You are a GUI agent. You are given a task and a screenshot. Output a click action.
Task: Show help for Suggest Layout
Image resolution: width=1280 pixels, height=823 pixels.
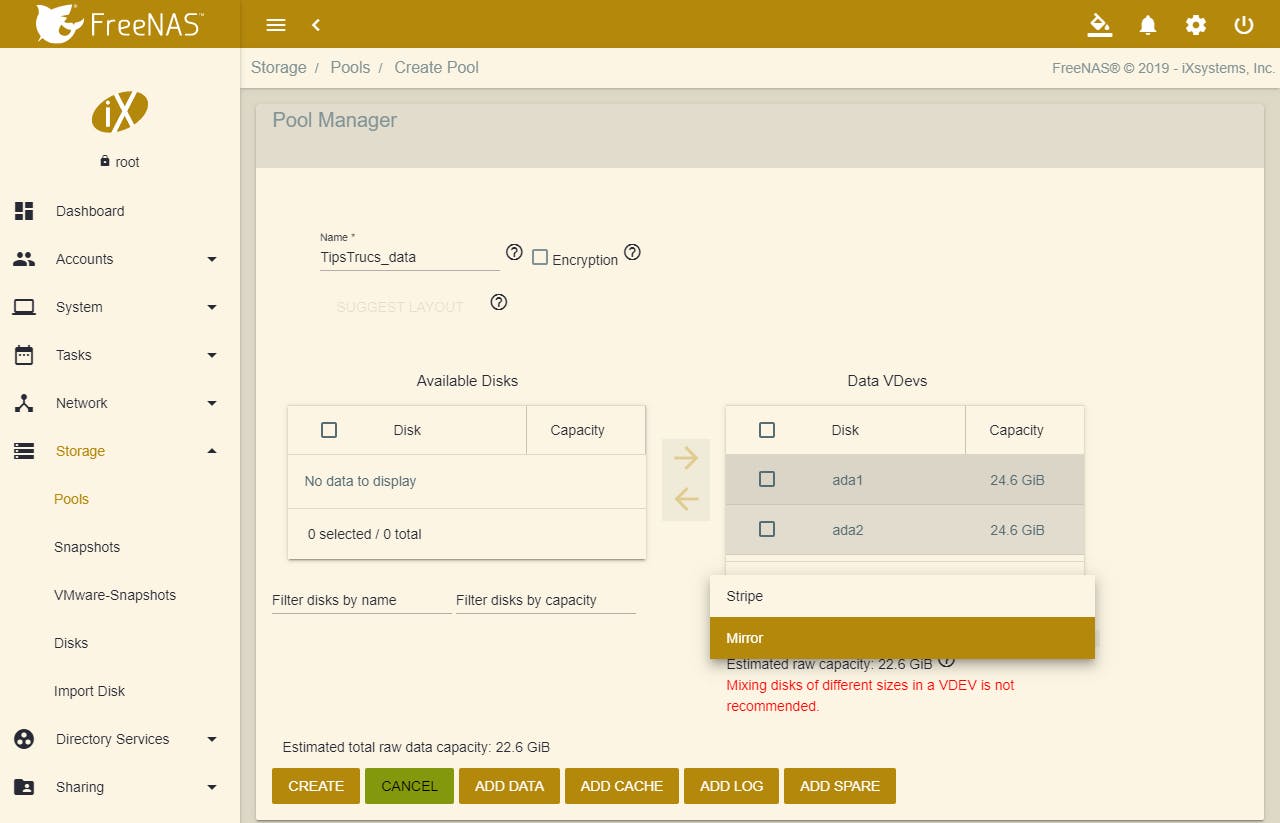coord(499,302)
